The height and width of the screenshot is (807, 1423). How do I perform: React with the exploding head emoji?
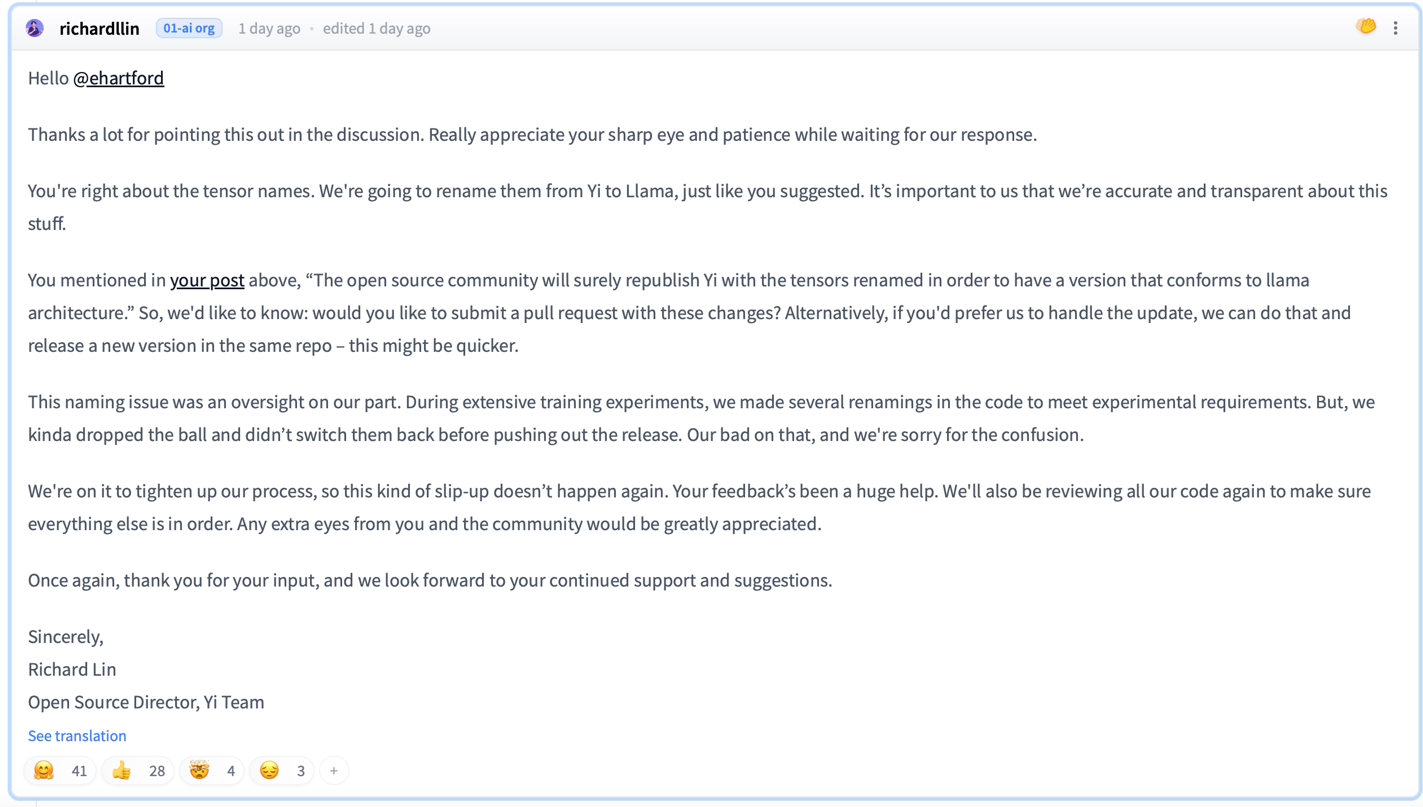(200, 771)
